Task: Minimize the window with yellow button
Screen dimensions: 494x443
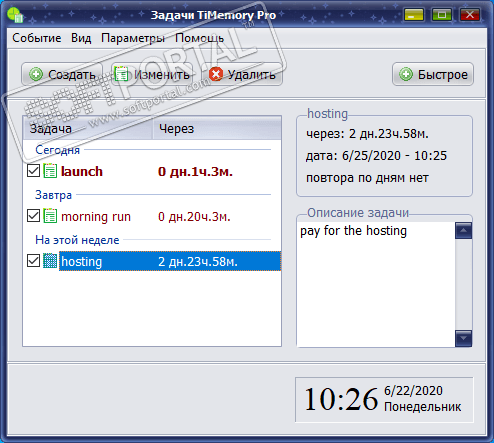Action: [414, 15]
